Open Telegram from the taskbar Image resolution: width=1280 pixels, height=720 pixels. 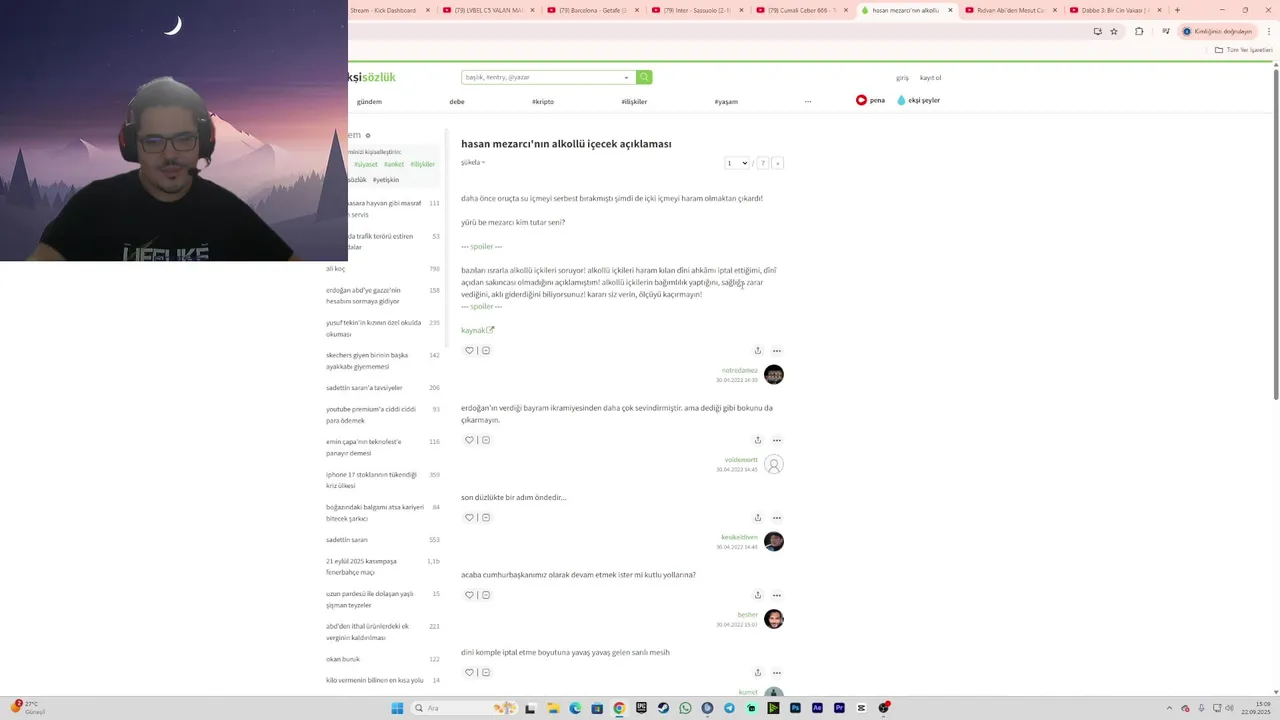click(729, 708)
